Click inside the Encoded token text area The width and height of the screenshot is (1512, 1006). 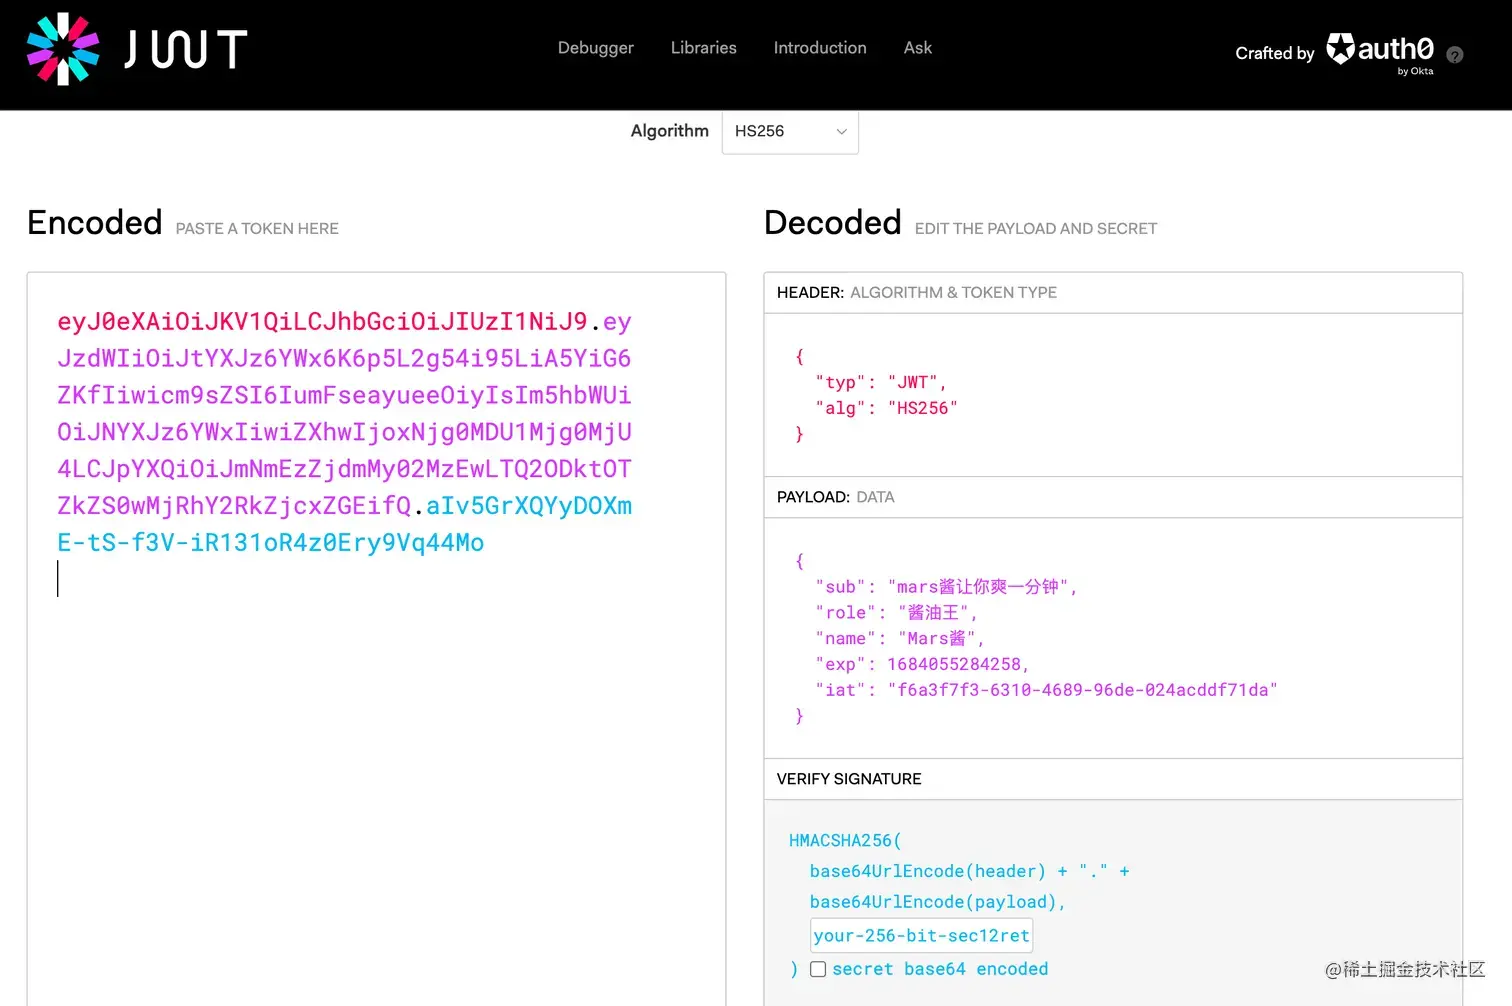pyautogui.click(x=376, y=640)
